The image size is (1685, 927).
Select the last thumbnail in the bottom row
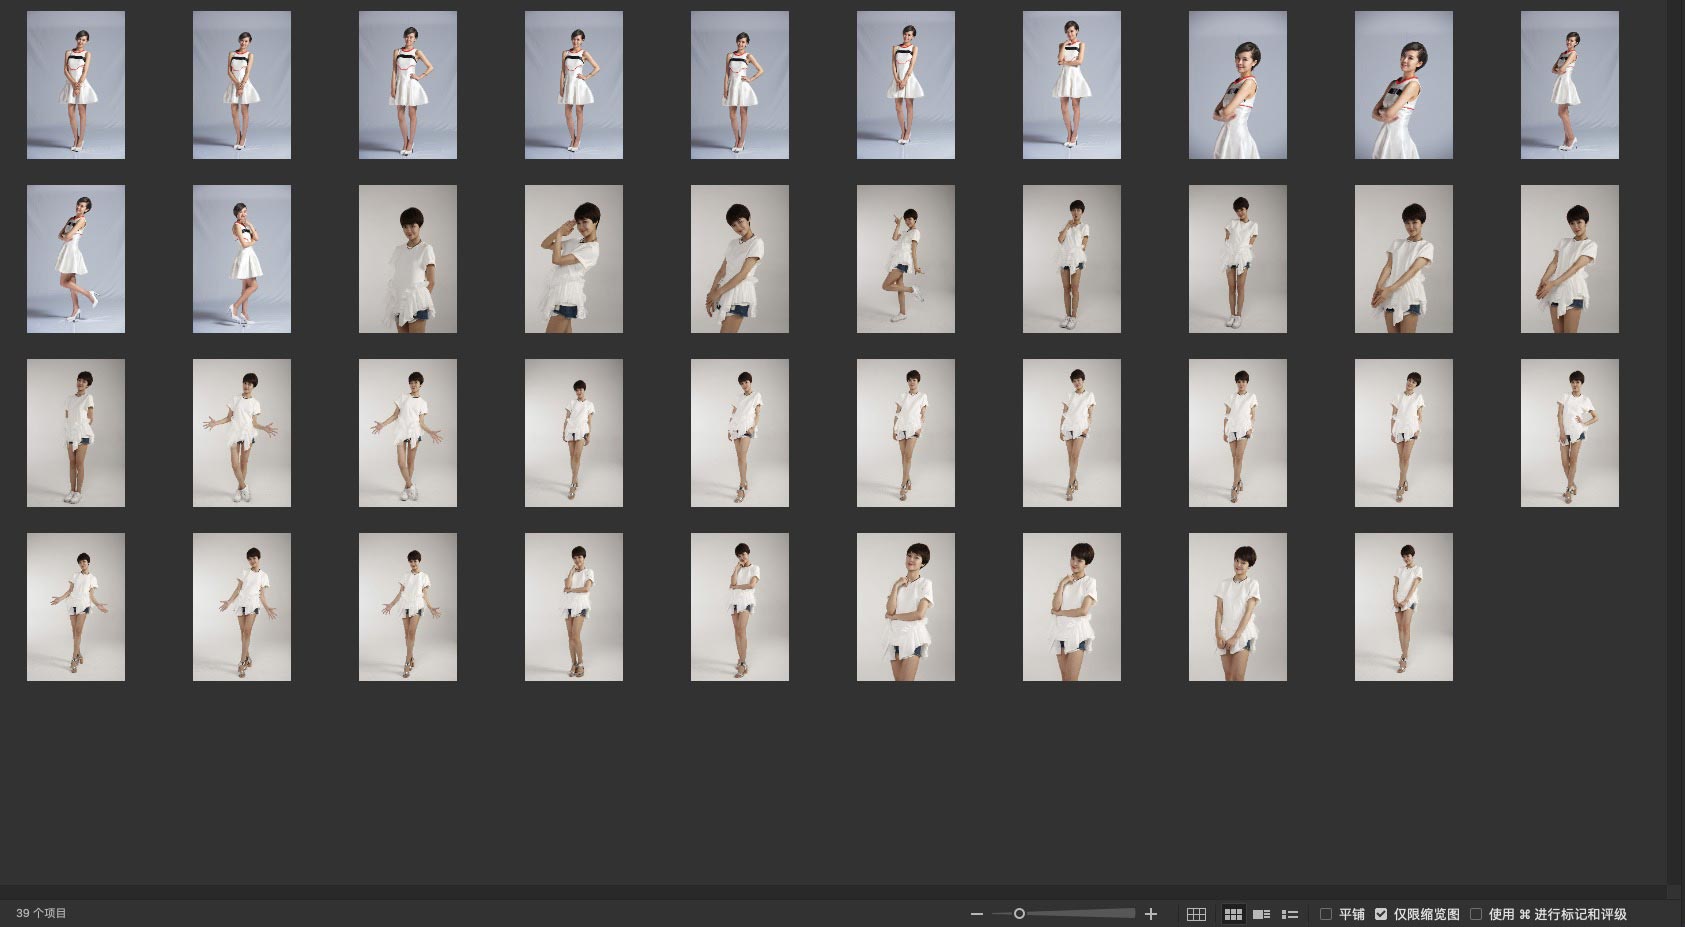point(1403,607)
